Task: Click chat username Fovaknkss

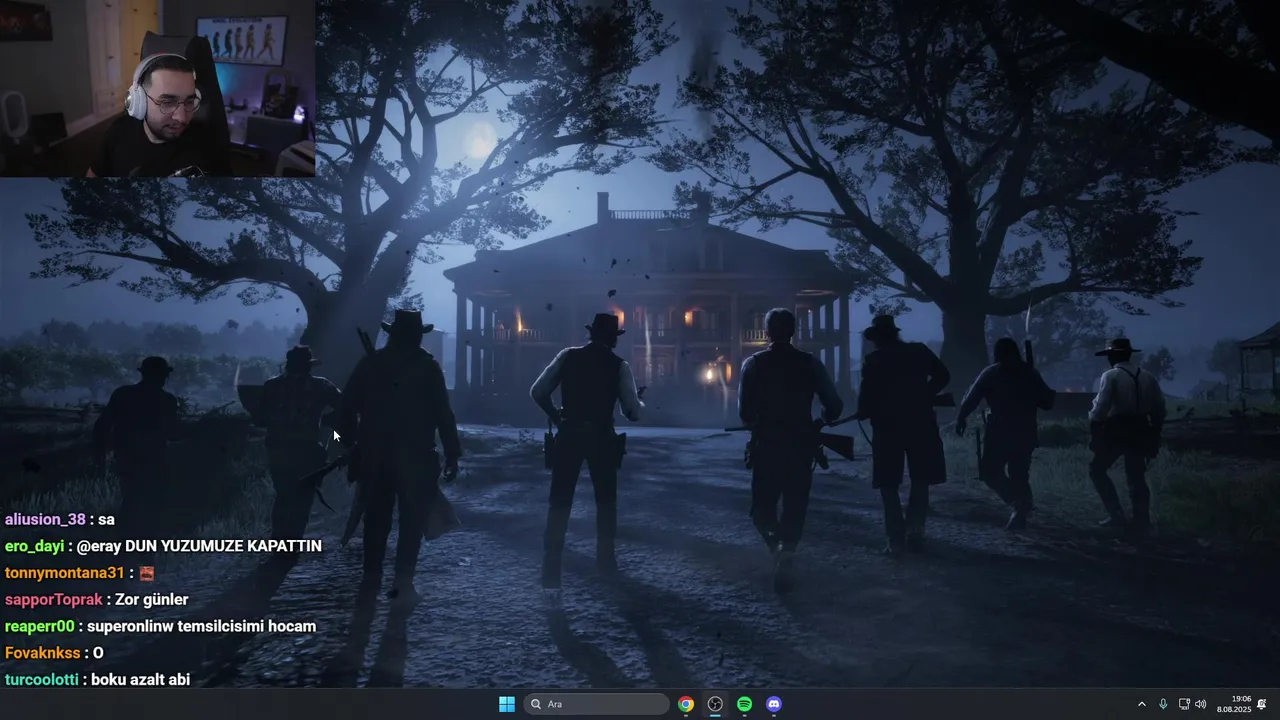Action: tap(41, 653)
